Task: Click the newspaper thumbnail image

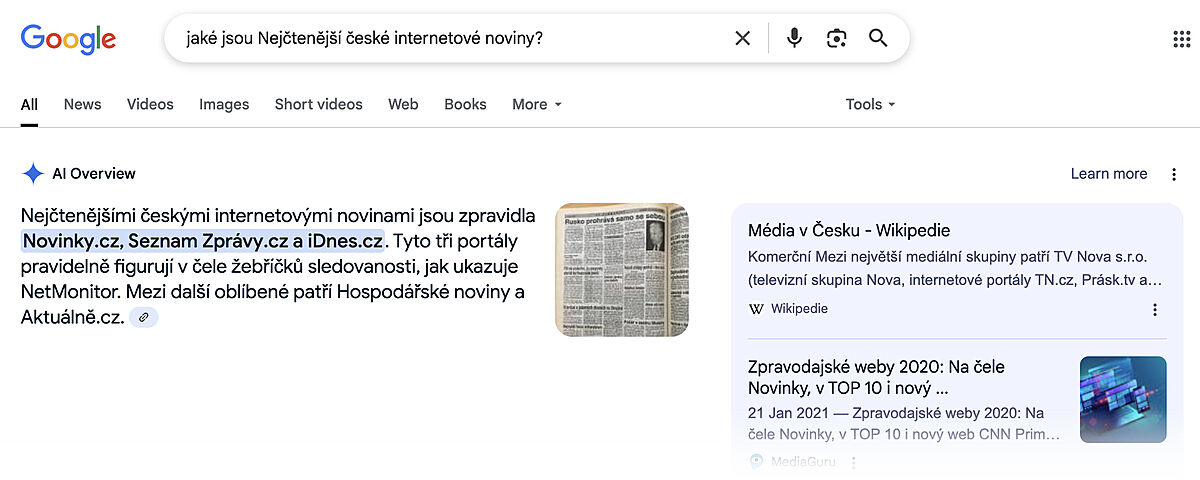Action: coord(622,269)
